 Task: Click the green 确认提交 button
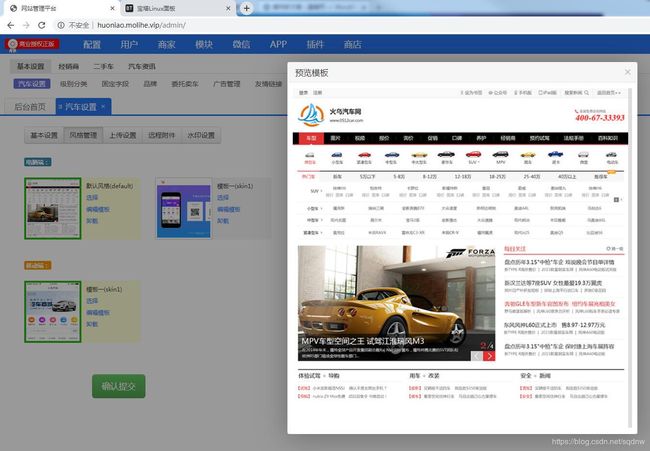click(x=119, y=386)
